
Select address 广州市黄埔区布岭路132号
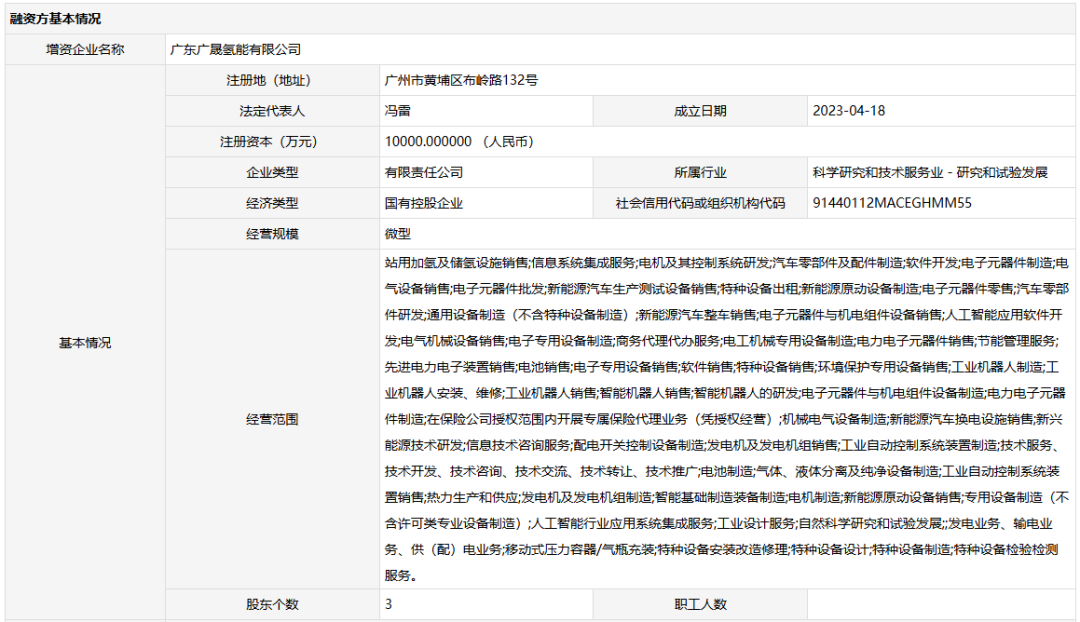point(461,81)
